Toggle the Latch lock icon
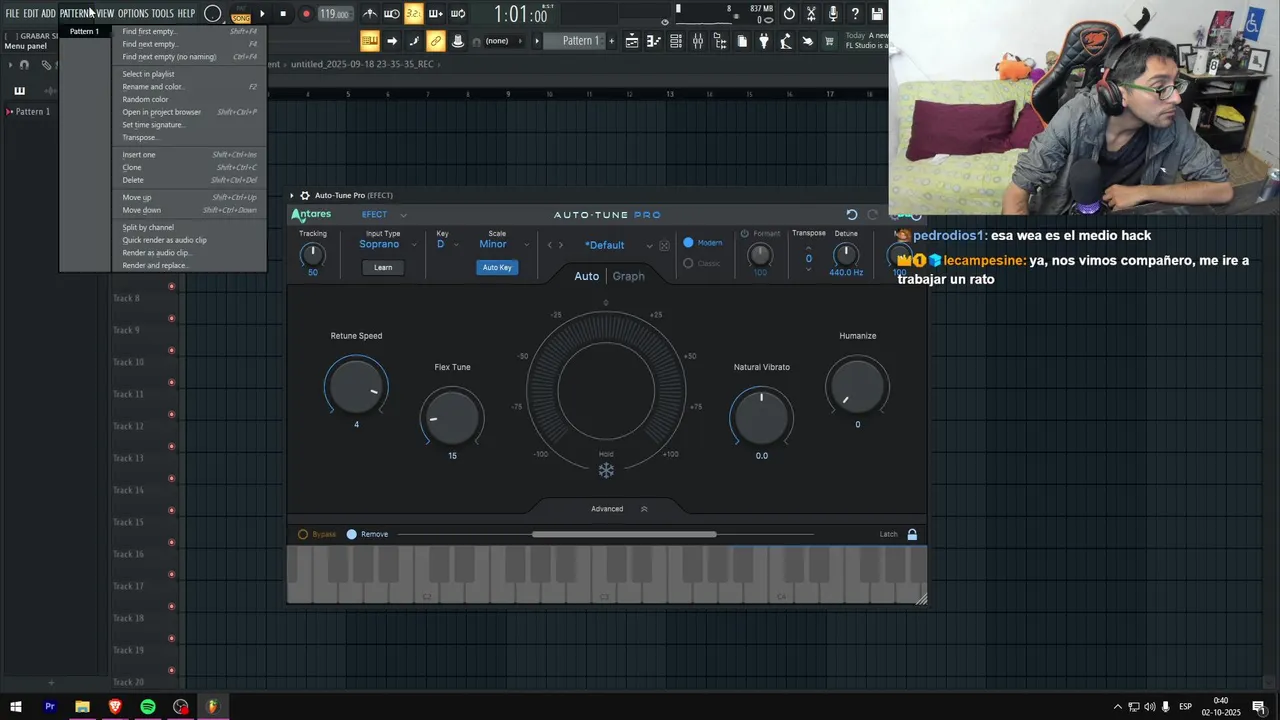This screenshot has height=720, width=1280. coord(912,534)
